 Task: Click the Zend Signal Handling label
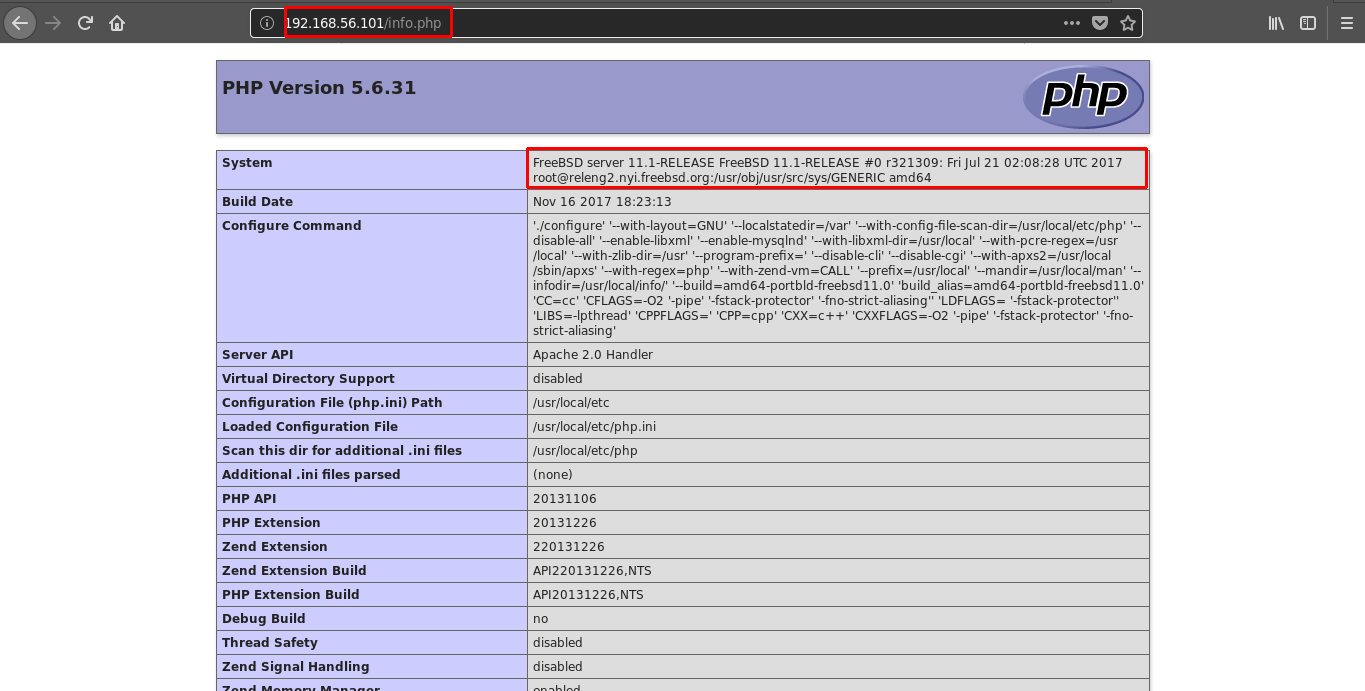[296, 667]
